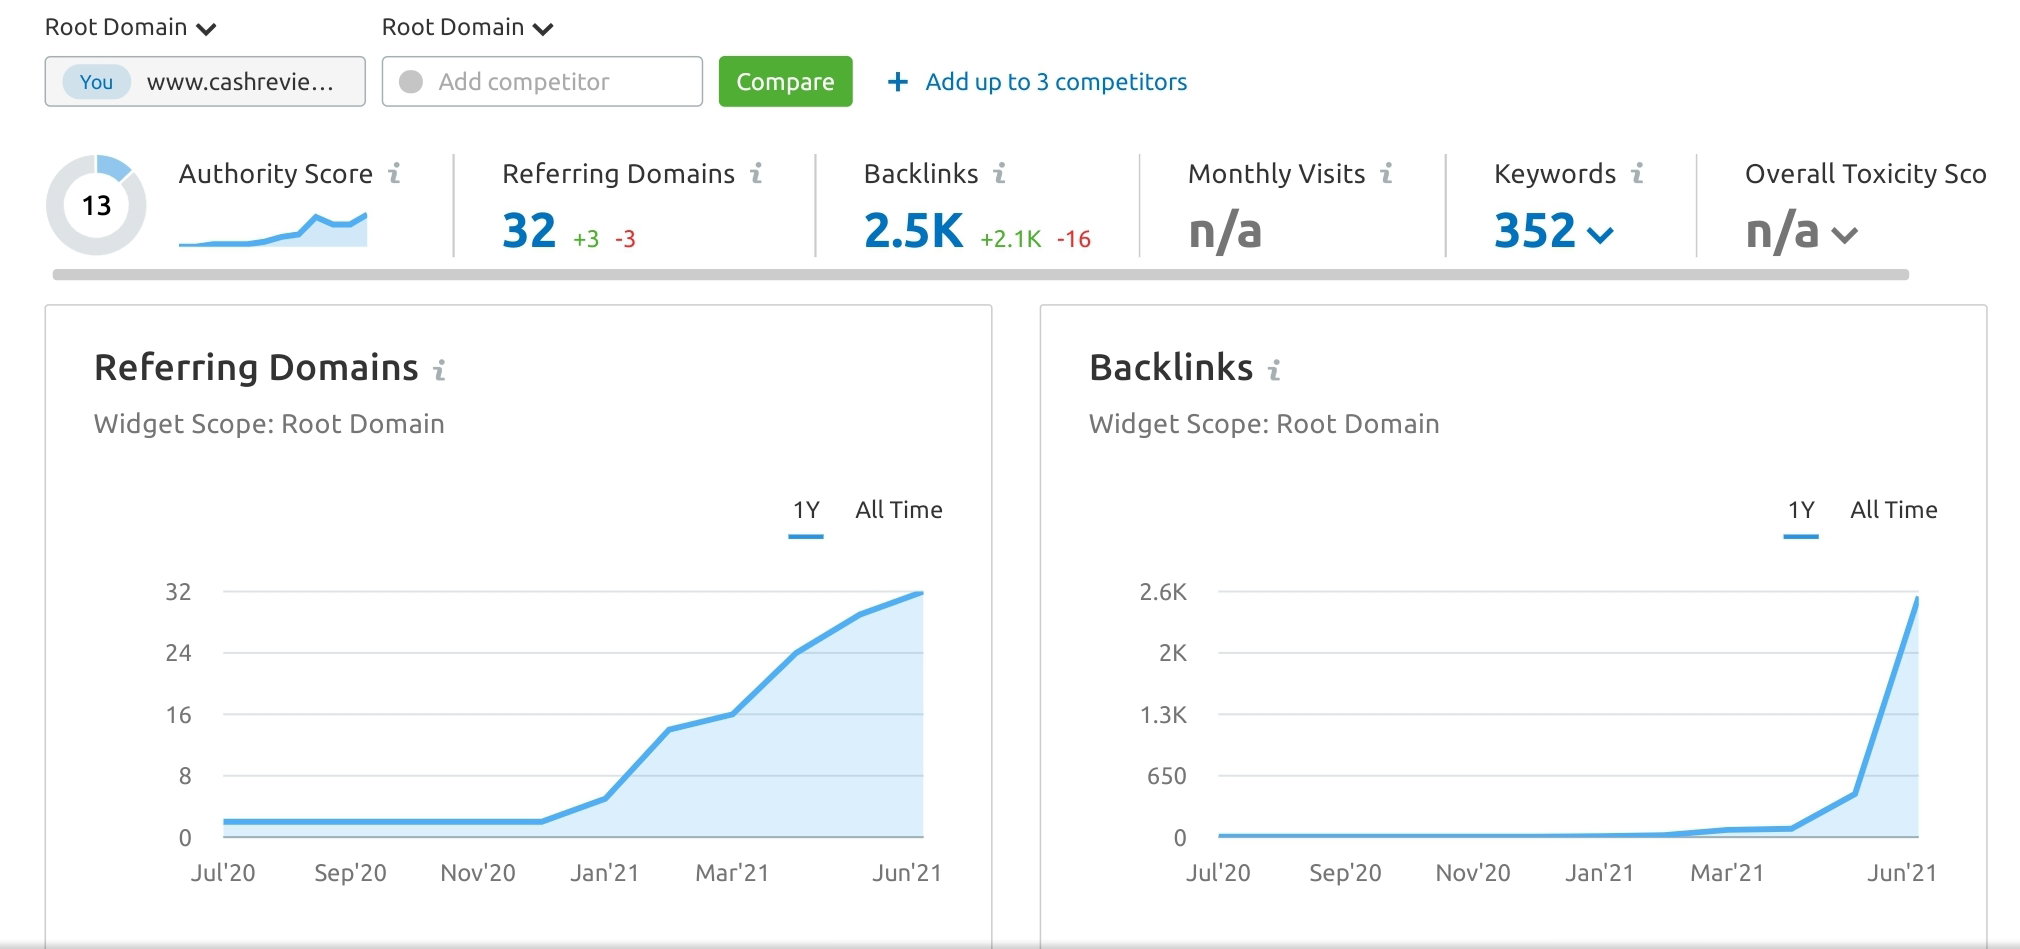Switch Backlinks chart to All Time
The image size is (2020, 949).
click(1894, 510)
